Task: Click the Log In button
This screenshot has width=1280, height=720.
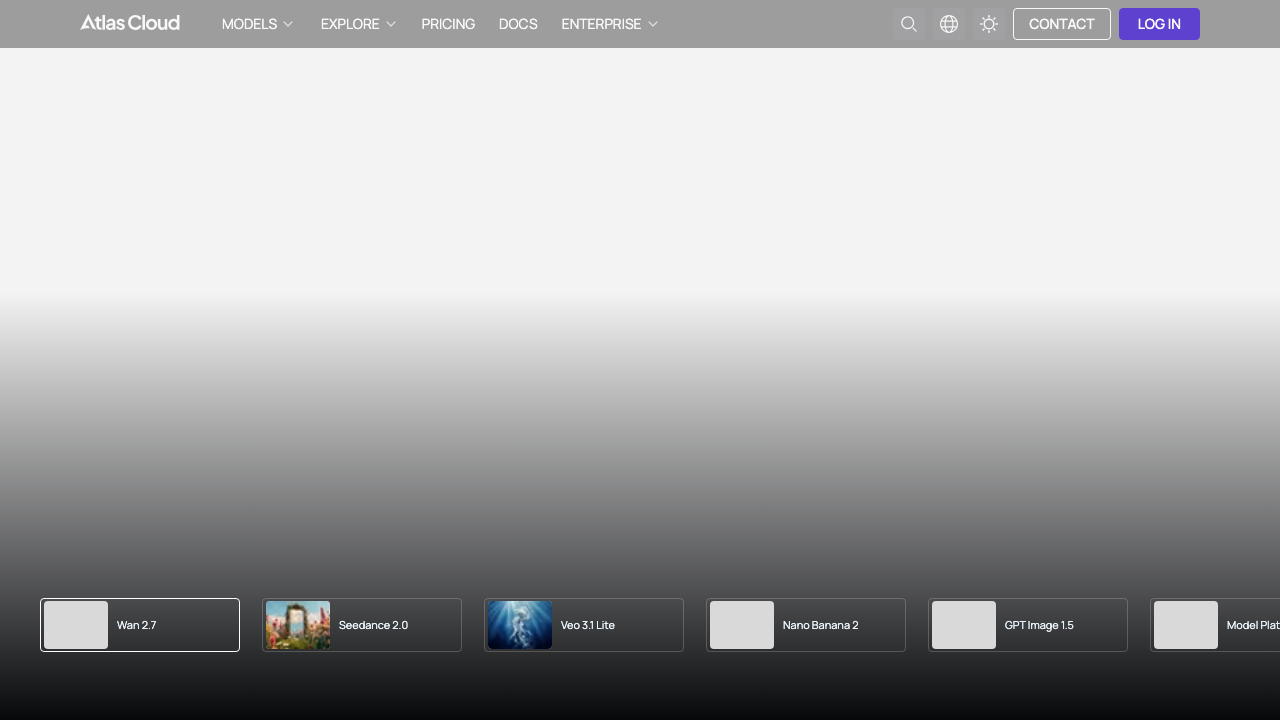Action: point(1158,24)
